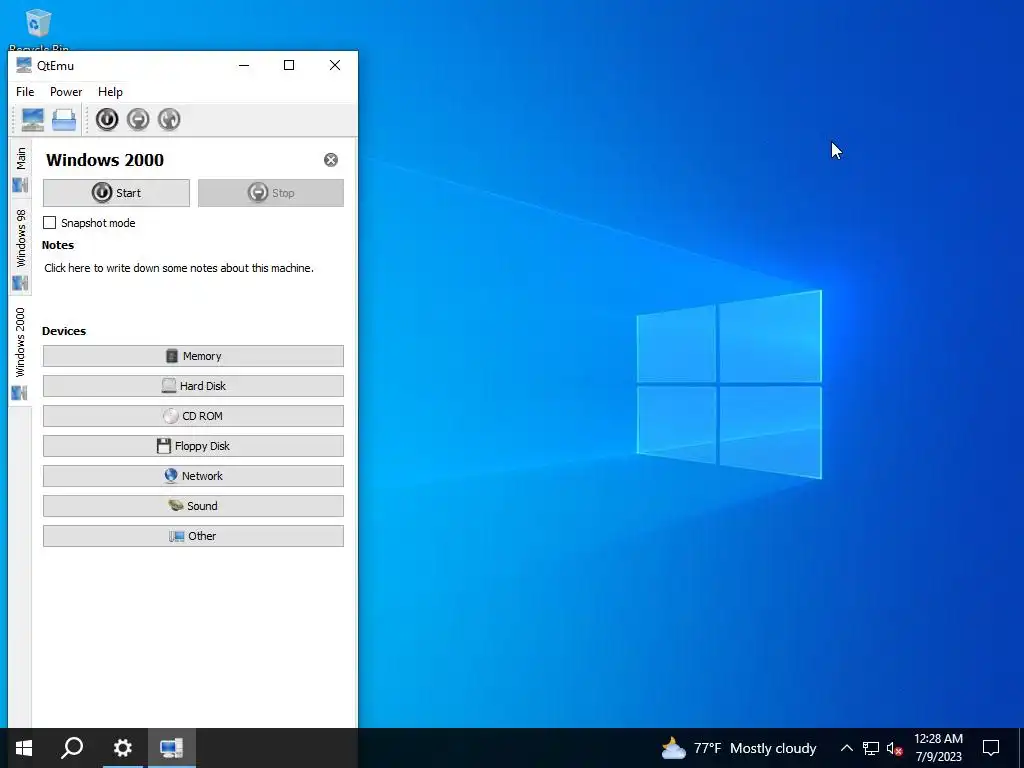Open the File menu
Image resolution: width=1024 pixels, height=768 pixels.
[25, 91]
